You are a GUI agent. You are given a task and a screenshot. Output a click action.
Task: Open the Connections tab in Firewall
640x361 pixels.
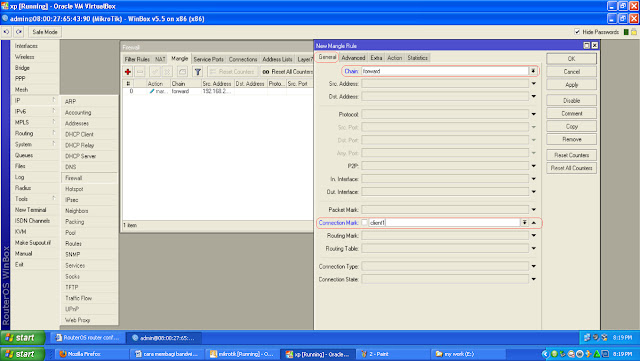click(x=243, y=59)
